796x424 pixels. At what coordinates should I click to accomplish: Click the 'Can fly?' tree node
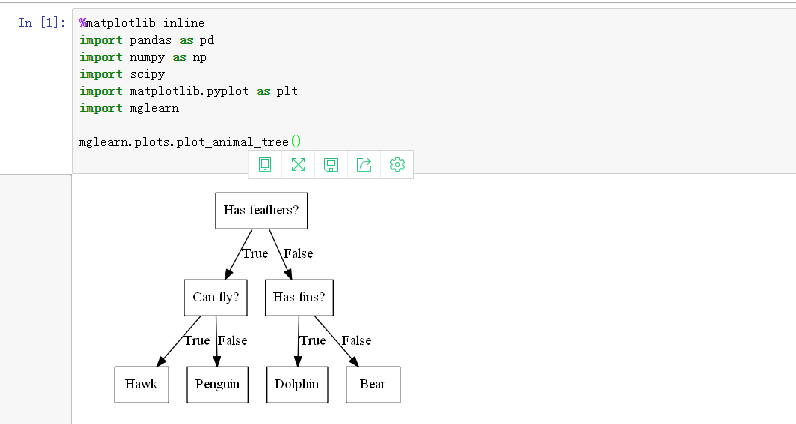216,297
